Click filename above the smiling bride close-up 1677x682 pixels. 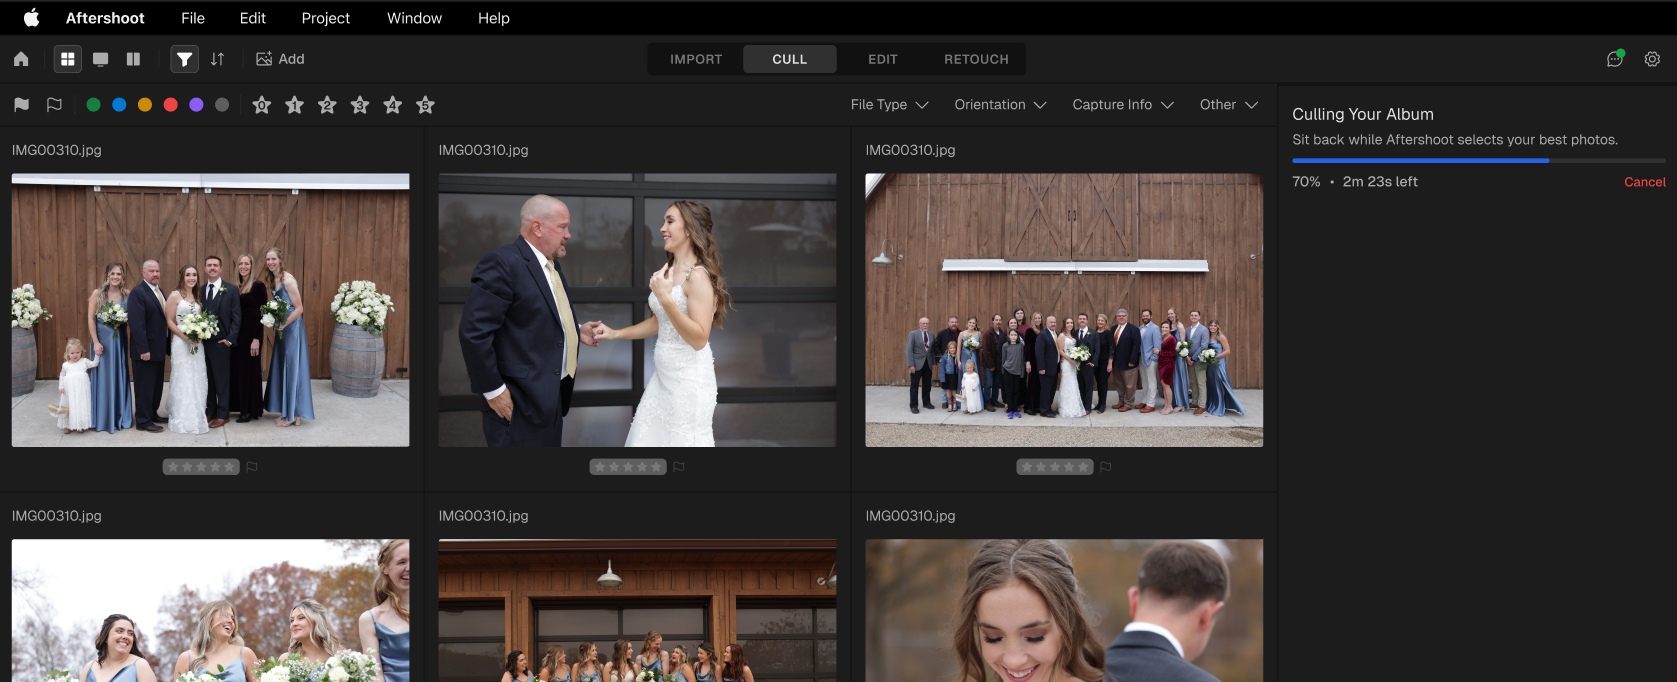point(911,516)
